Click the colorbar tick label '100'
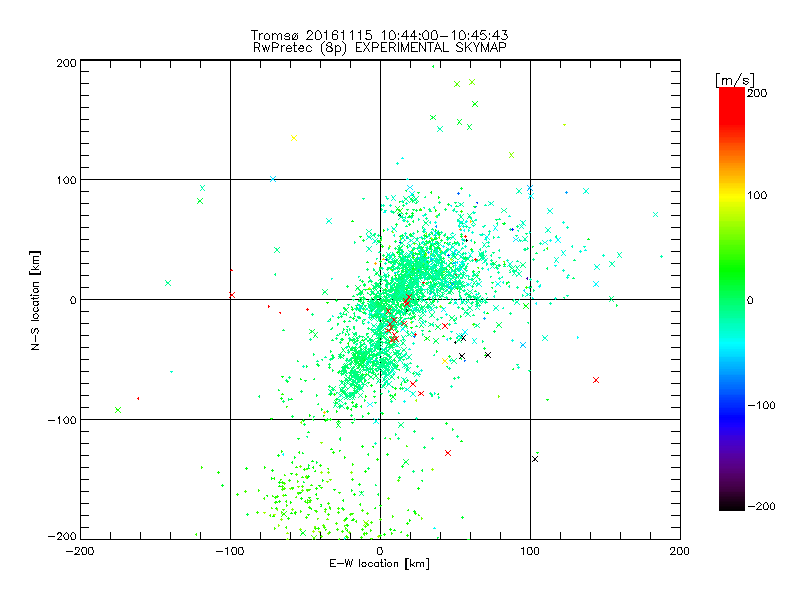This screenshot has height=600, width=800. pos(757,195)
